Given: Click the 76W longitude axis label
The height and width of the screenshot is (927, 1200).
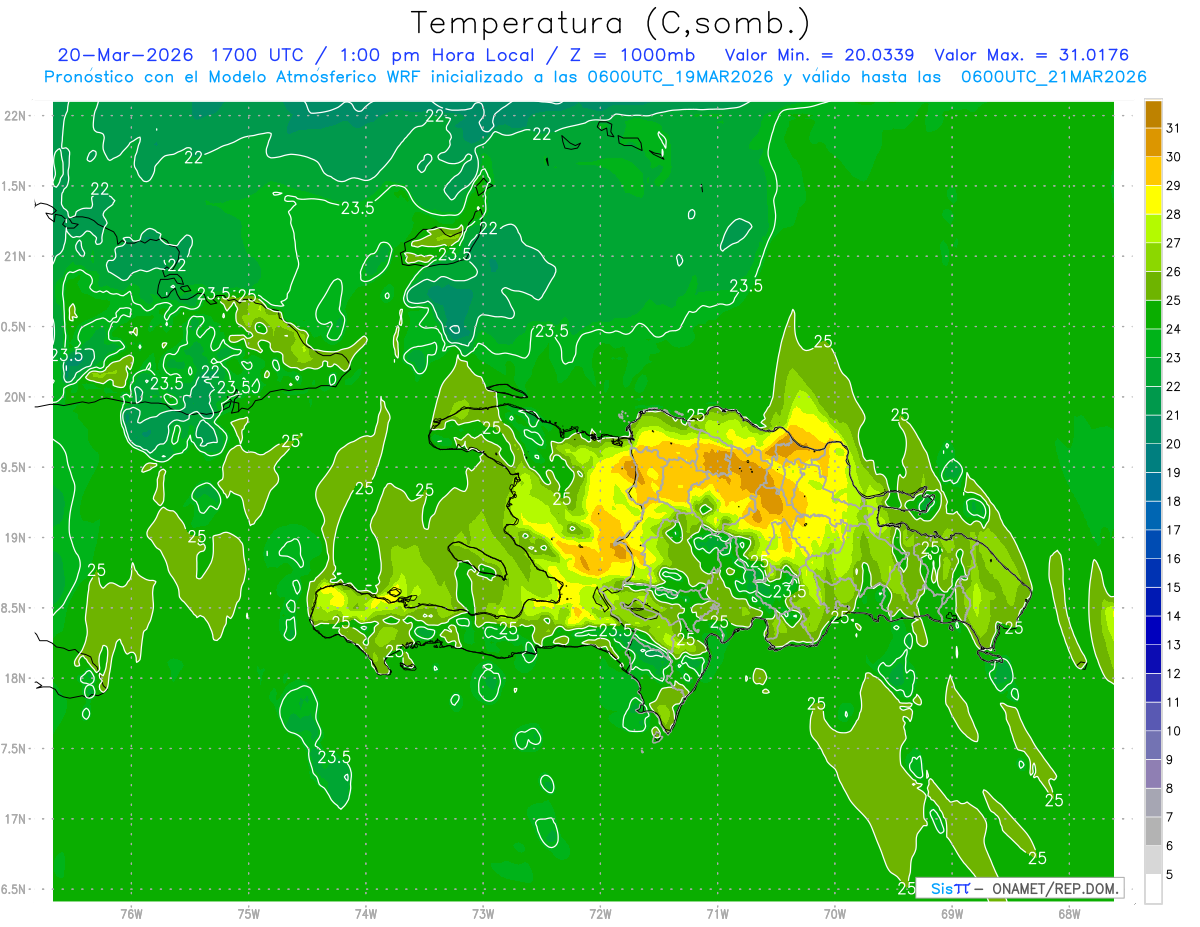Looking at the screenshot, I should [131, 913].
